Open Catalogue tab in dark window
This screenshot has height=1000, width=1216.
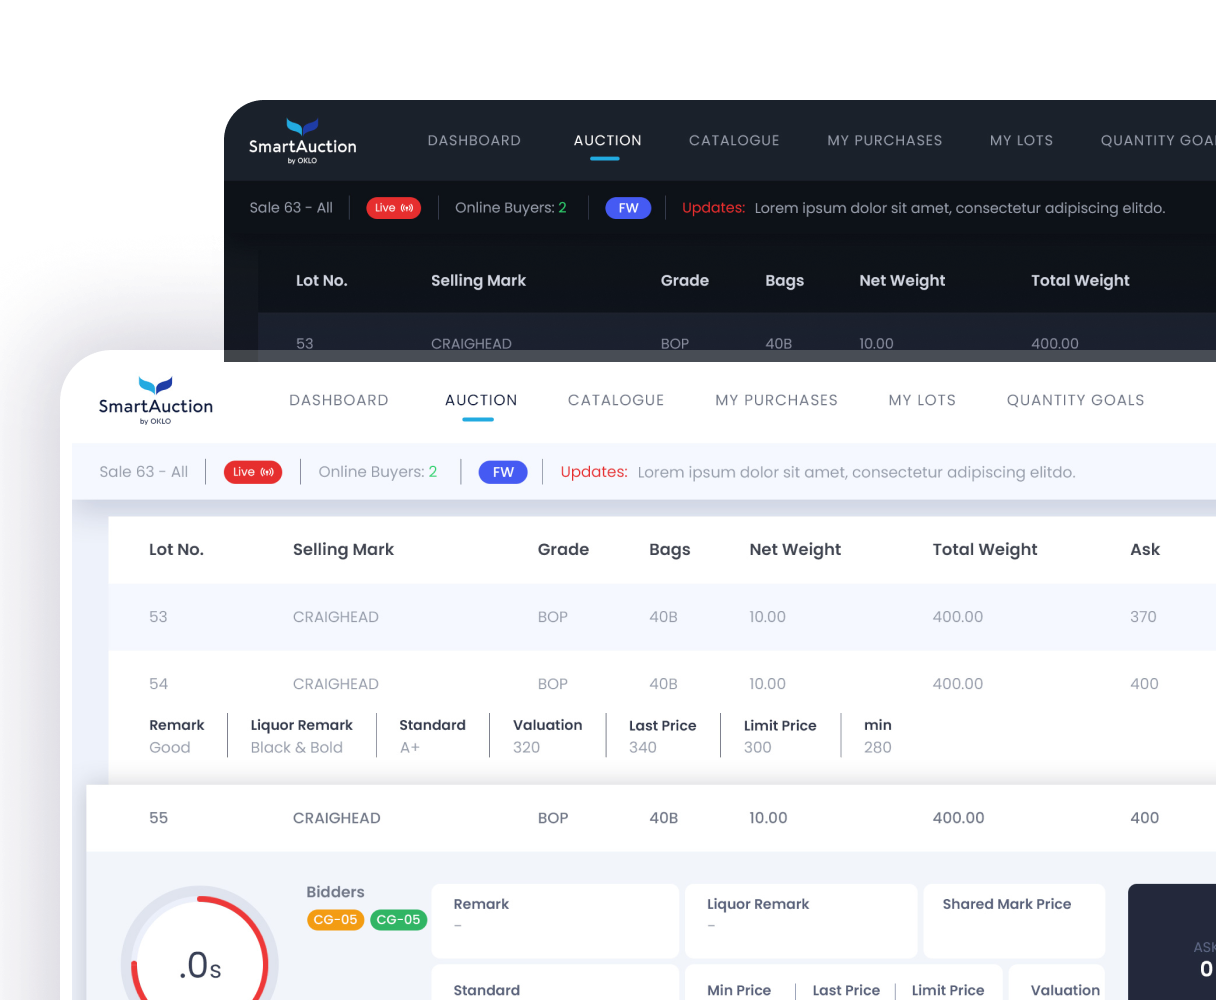pos(734,141)
